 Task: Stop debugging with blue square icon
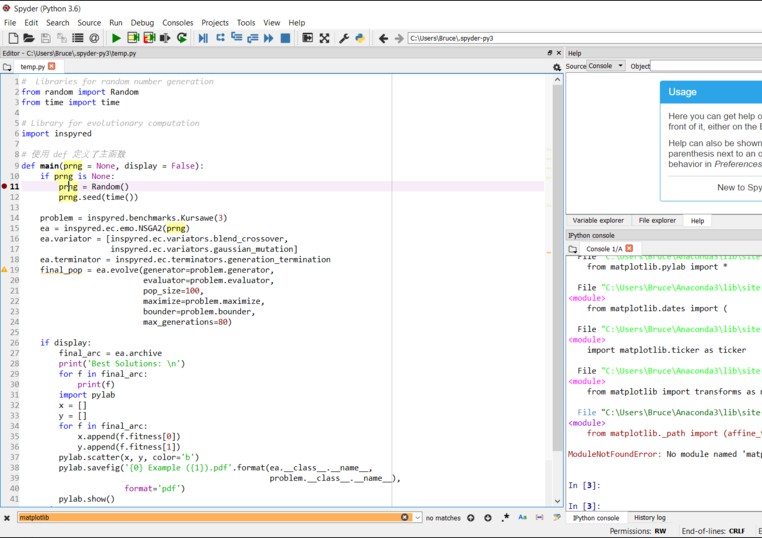click(x=285, y=38)
